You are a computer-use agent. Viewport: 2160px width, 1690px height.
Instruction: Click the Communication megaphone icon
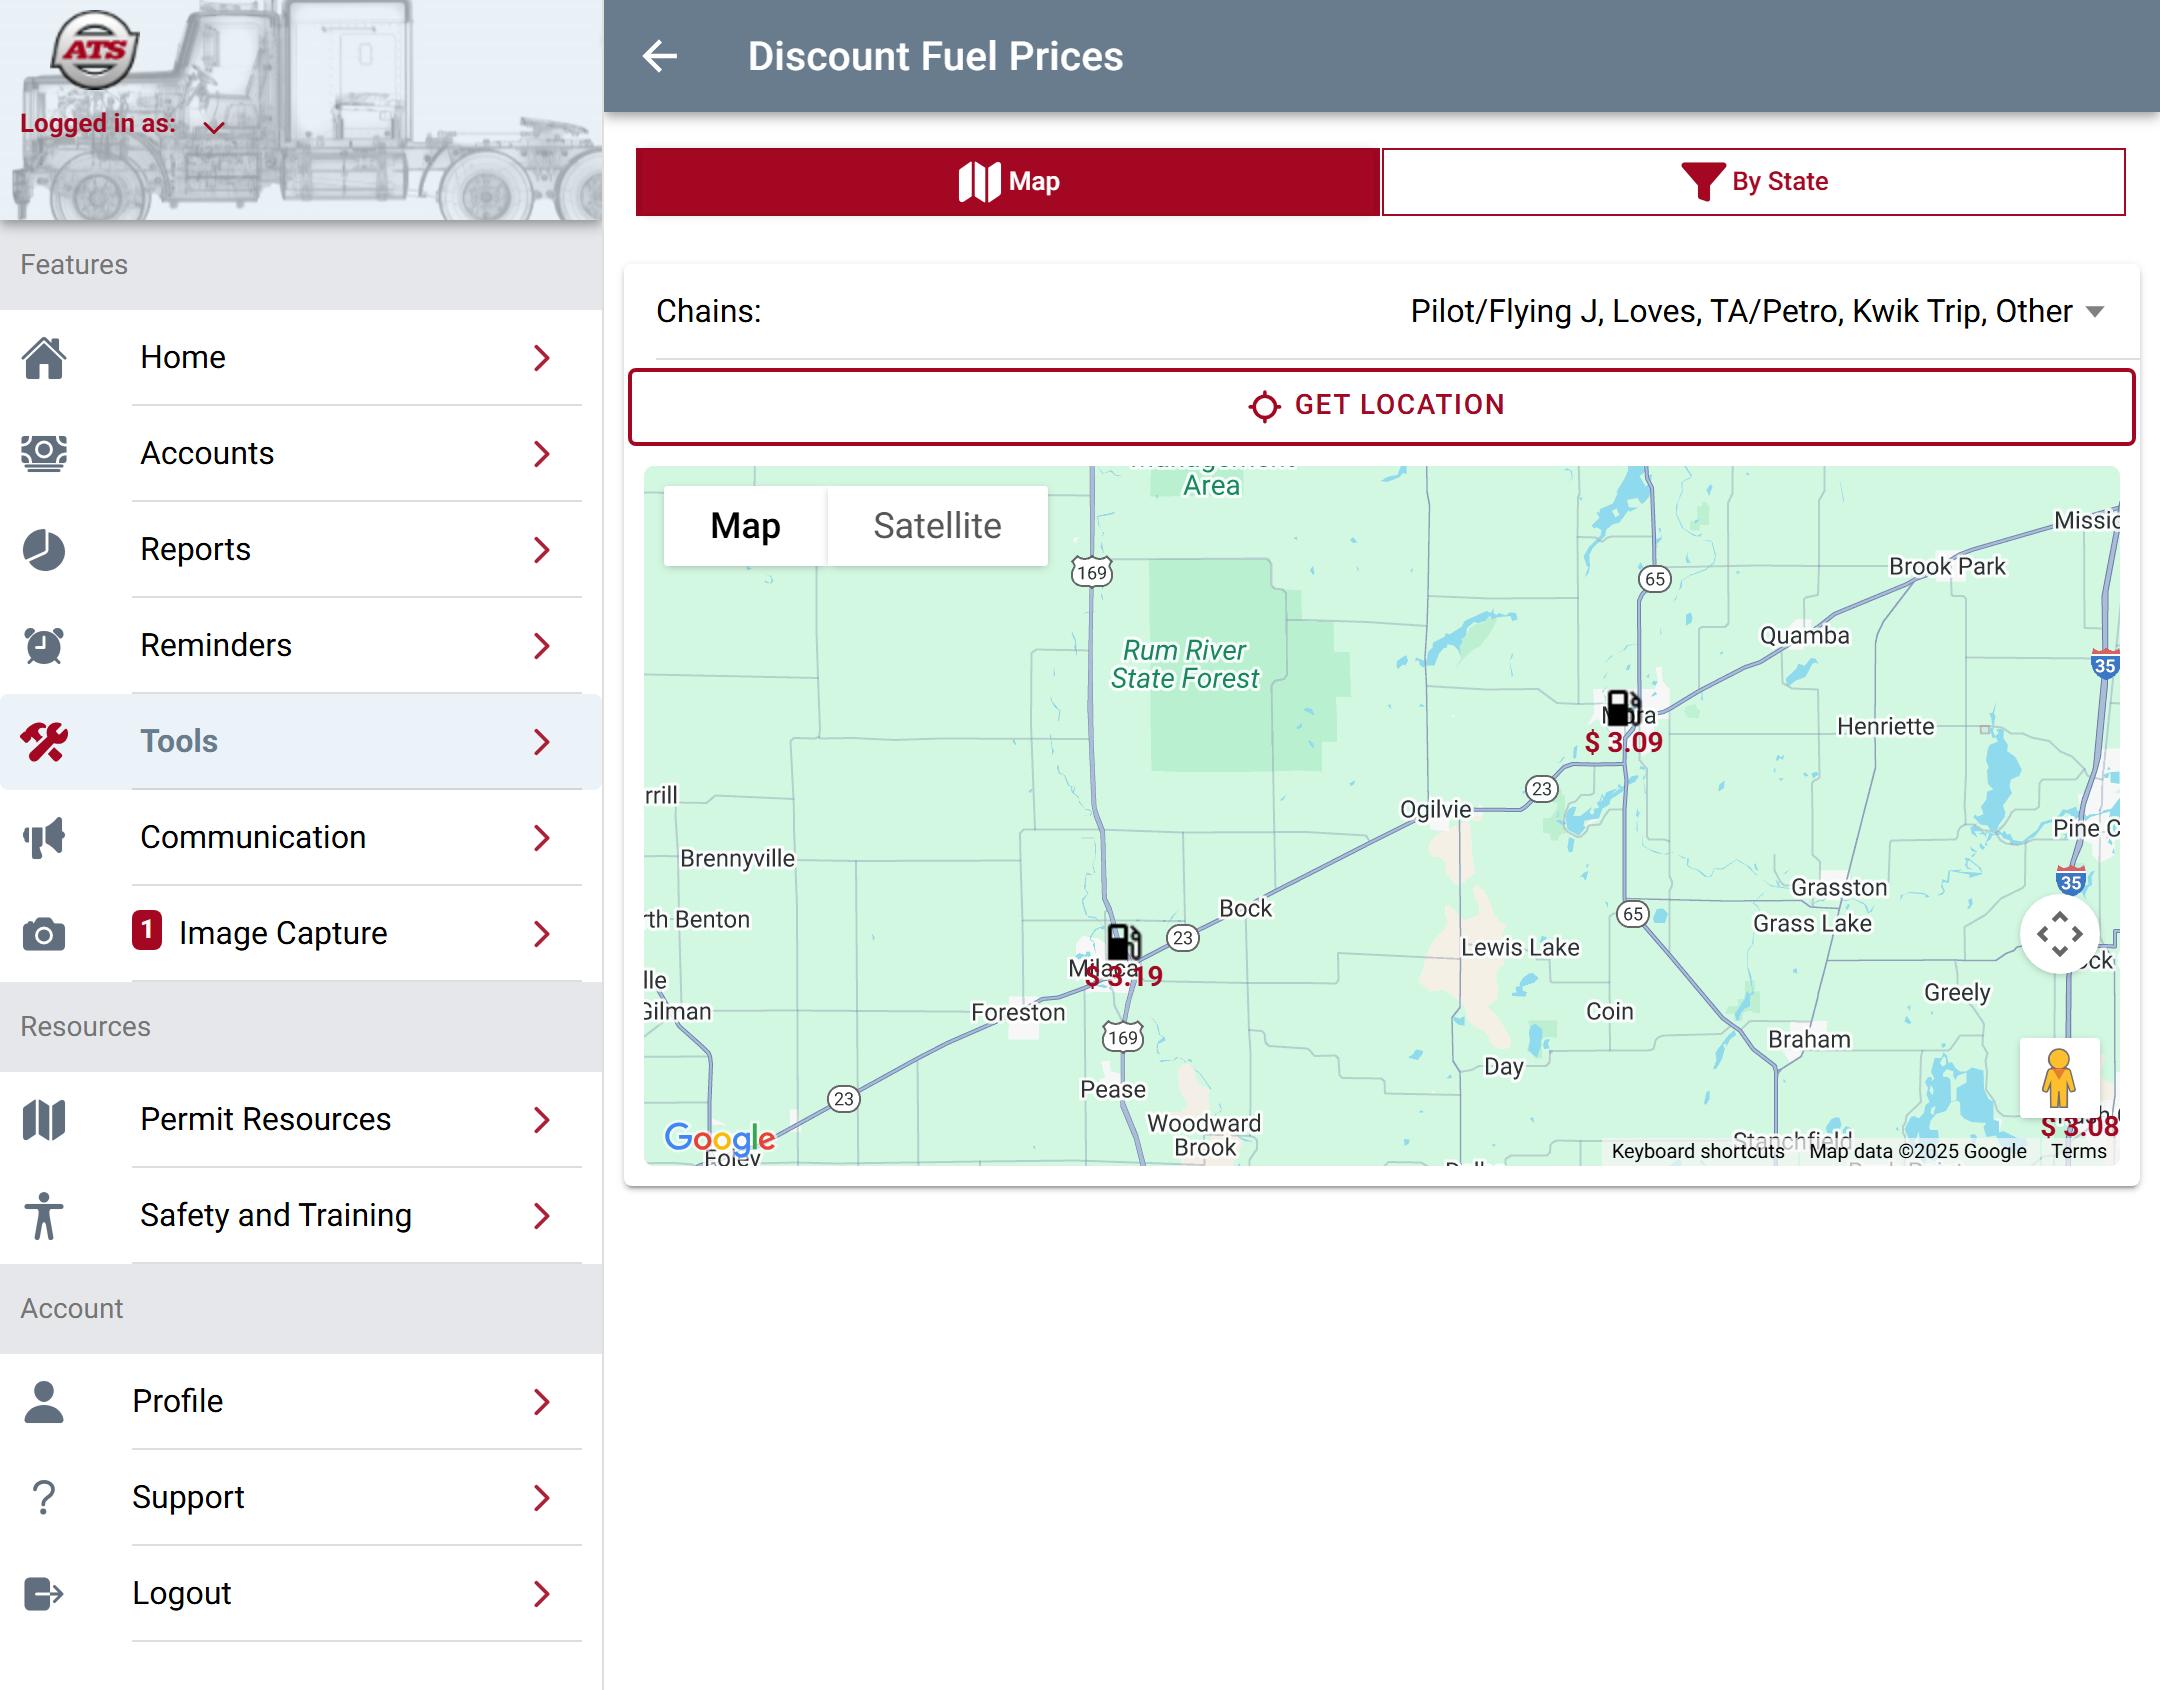click(x=44, y=837)
